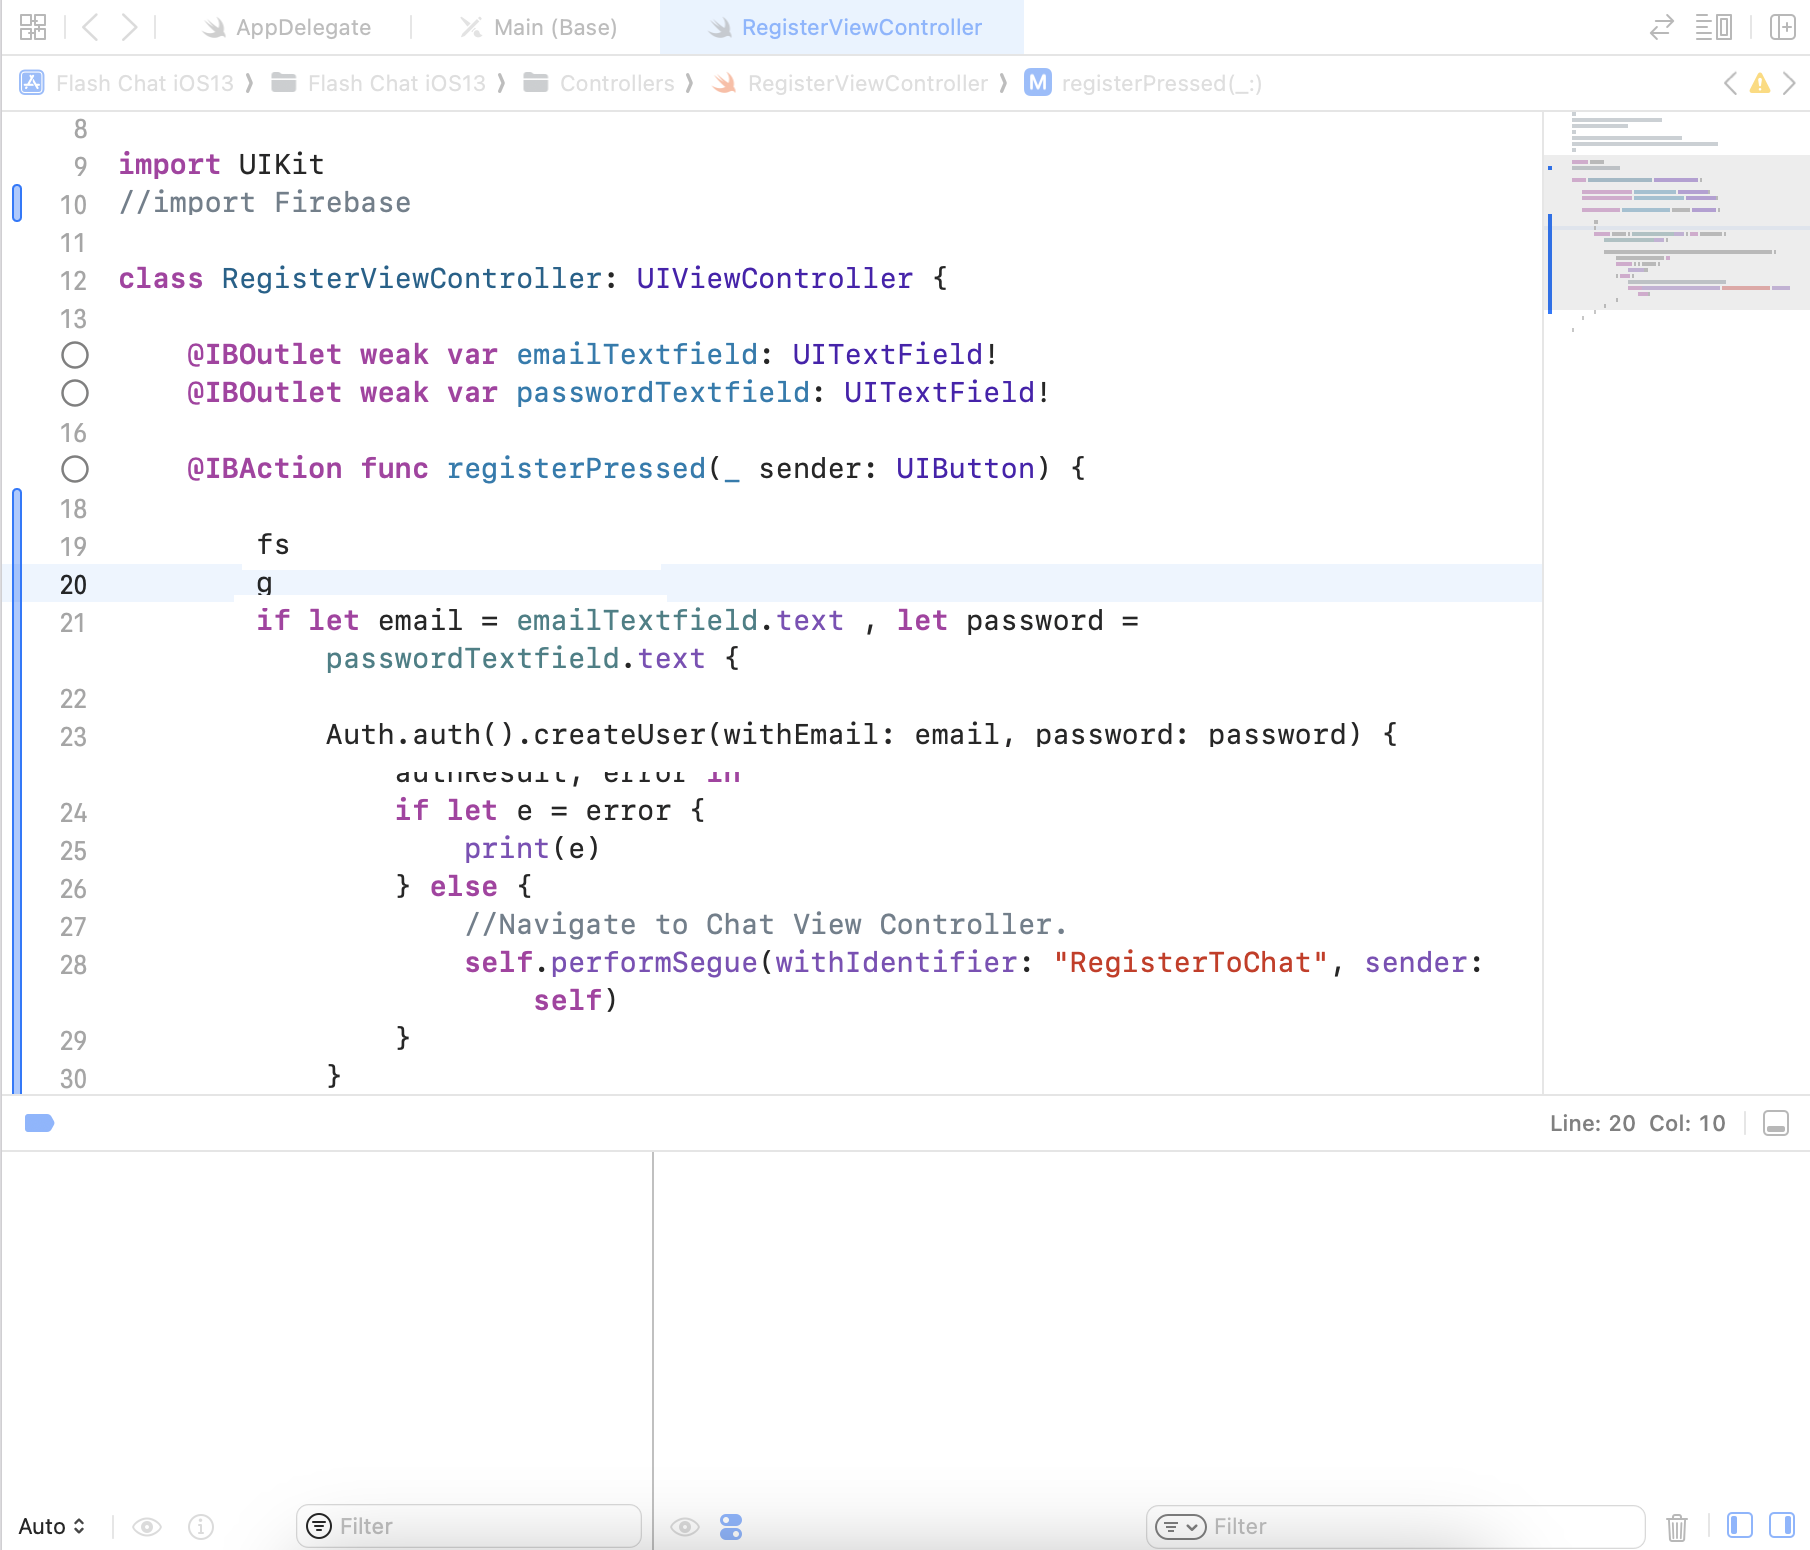Click line number 24 in gutter

point(73,812)
